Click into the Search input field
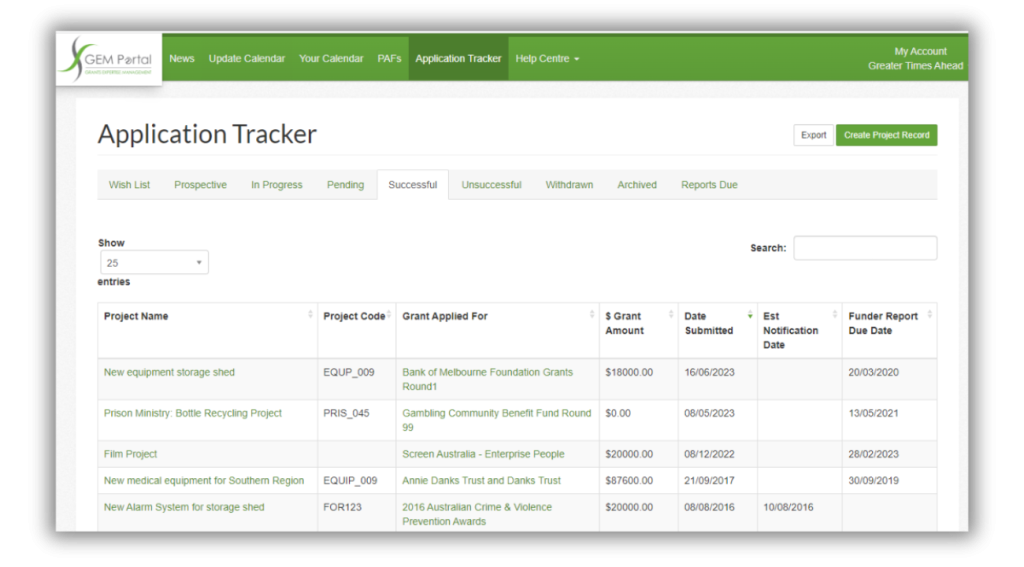The width and height of the screenshot is (1024, 567). coord(865,248)
